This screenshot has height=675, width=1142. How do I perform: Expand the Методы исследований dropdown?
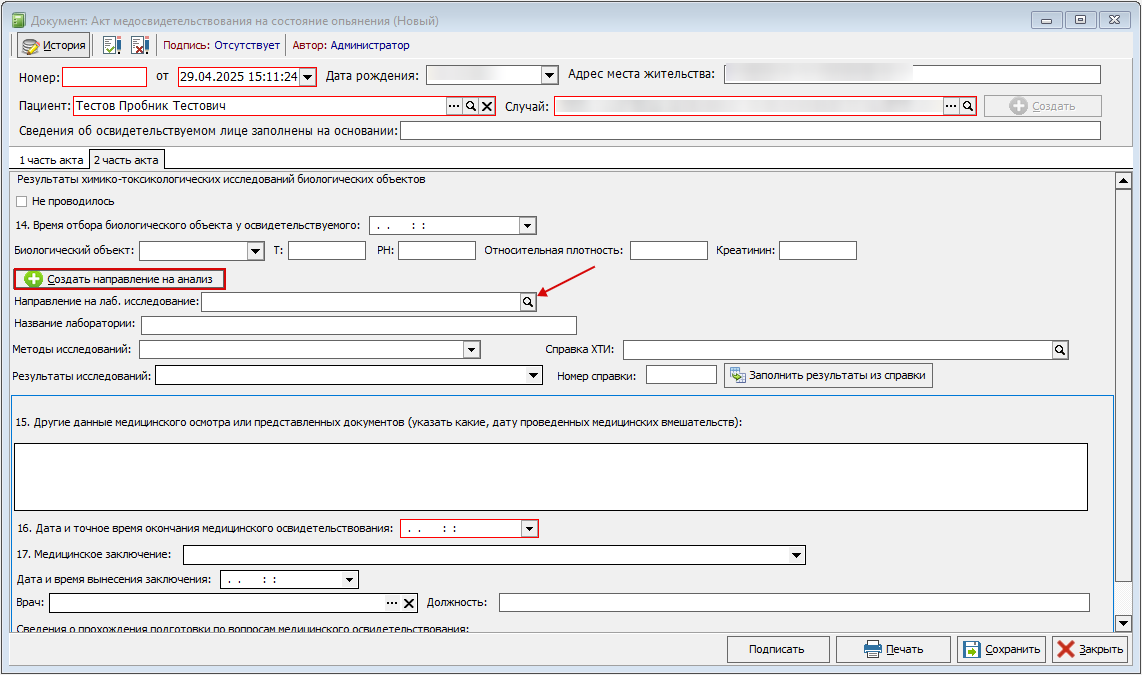tap(471, 350)
